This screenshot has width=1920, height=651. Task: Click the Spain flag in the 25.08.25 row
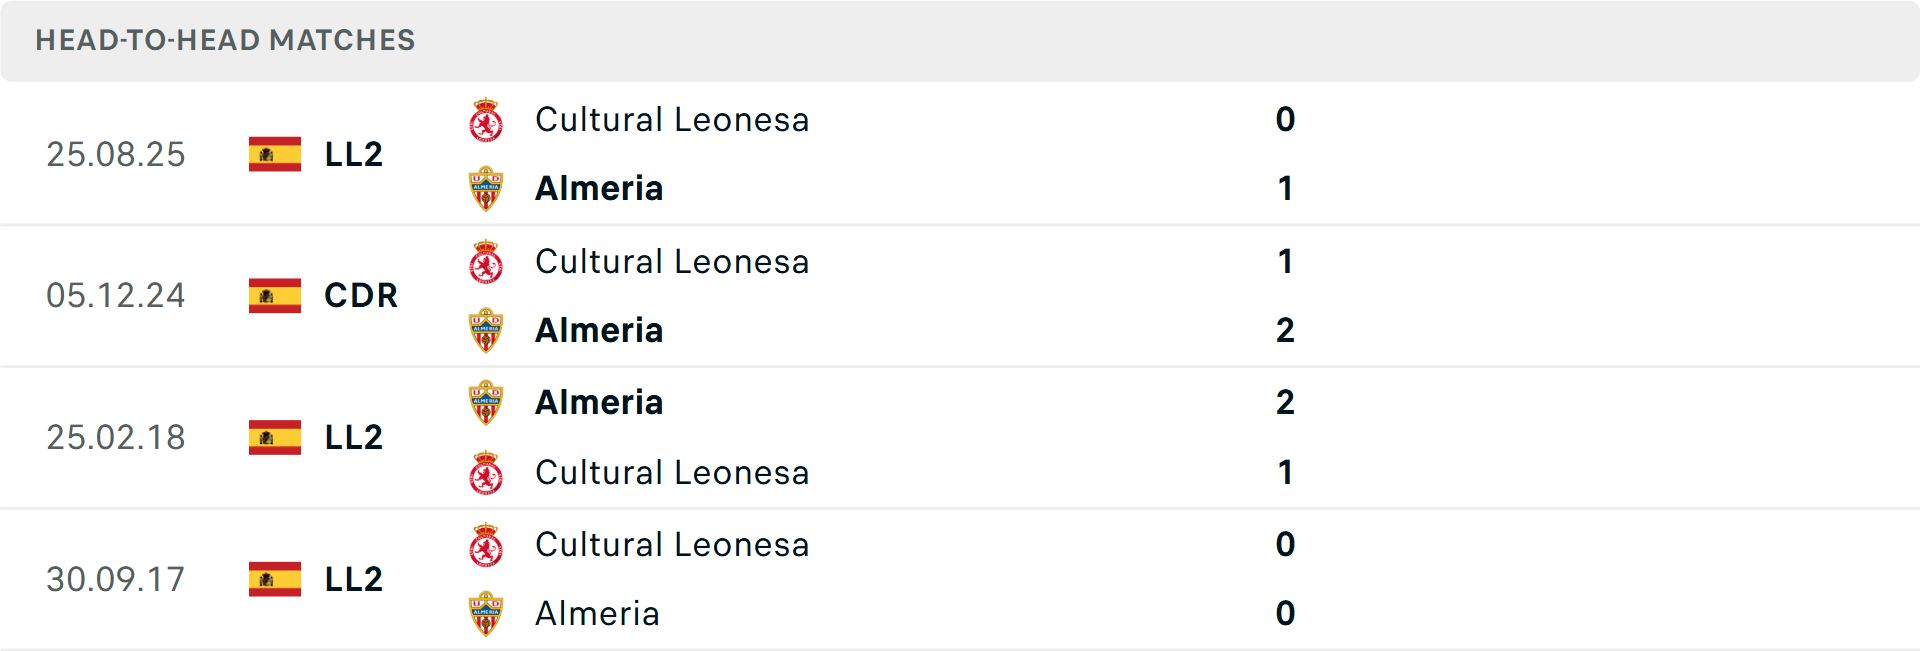click(274, 154)
